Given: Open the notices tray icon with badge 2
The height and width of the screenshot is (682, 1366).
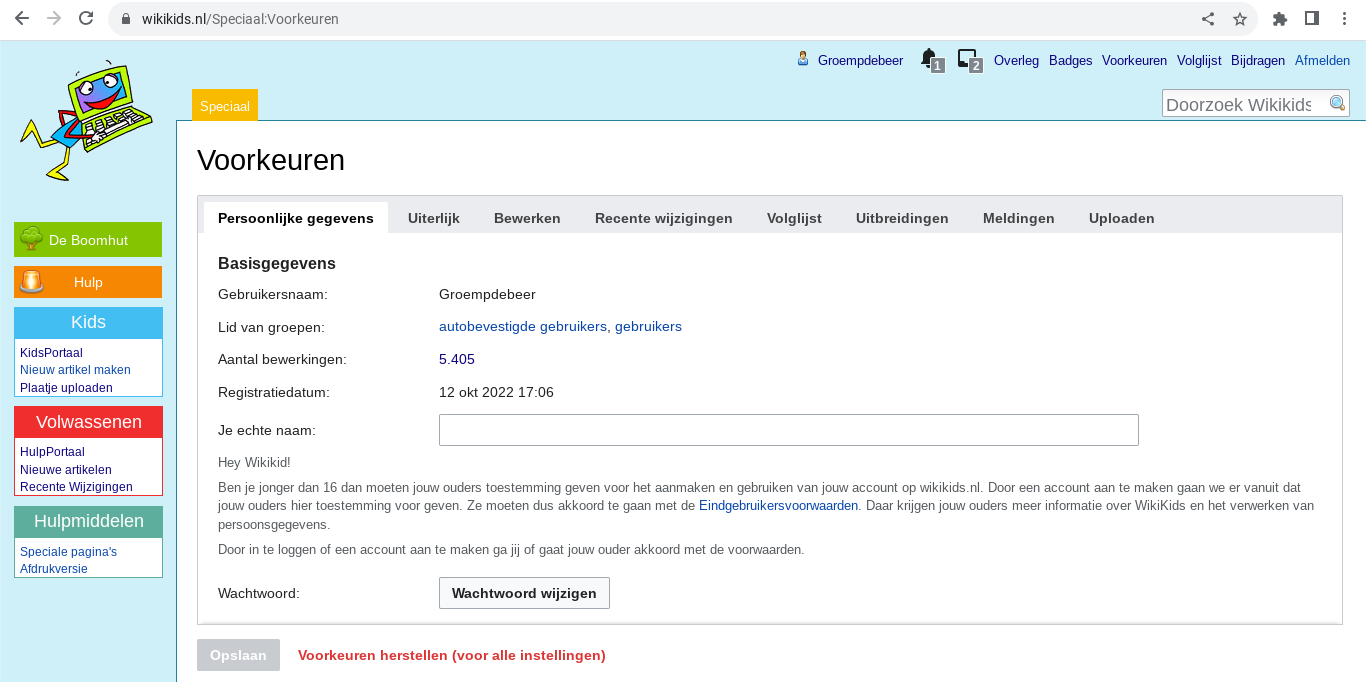Looking at the screenshot, I should (x=969, y=60).
